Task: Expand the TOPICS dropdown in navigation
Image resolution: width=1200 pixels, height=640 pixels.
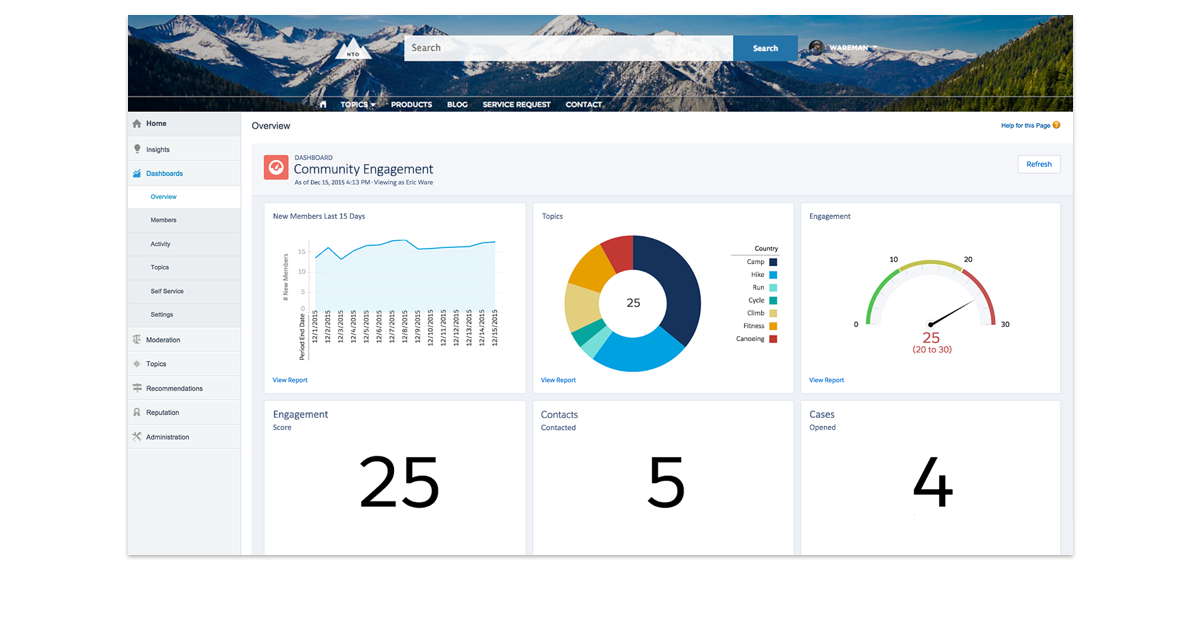Action: click(358, 104)
